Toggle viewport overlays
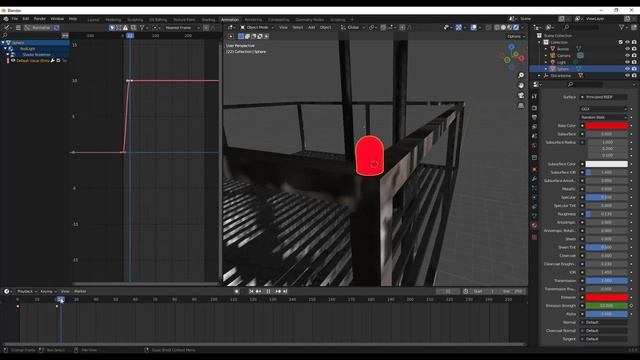 pyautogui.click(x=473, y=27)
